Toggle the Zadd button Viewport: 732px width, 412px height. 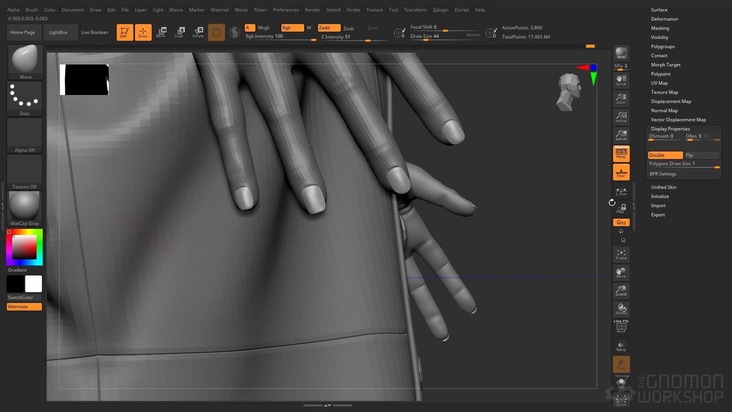coord(329,28)
